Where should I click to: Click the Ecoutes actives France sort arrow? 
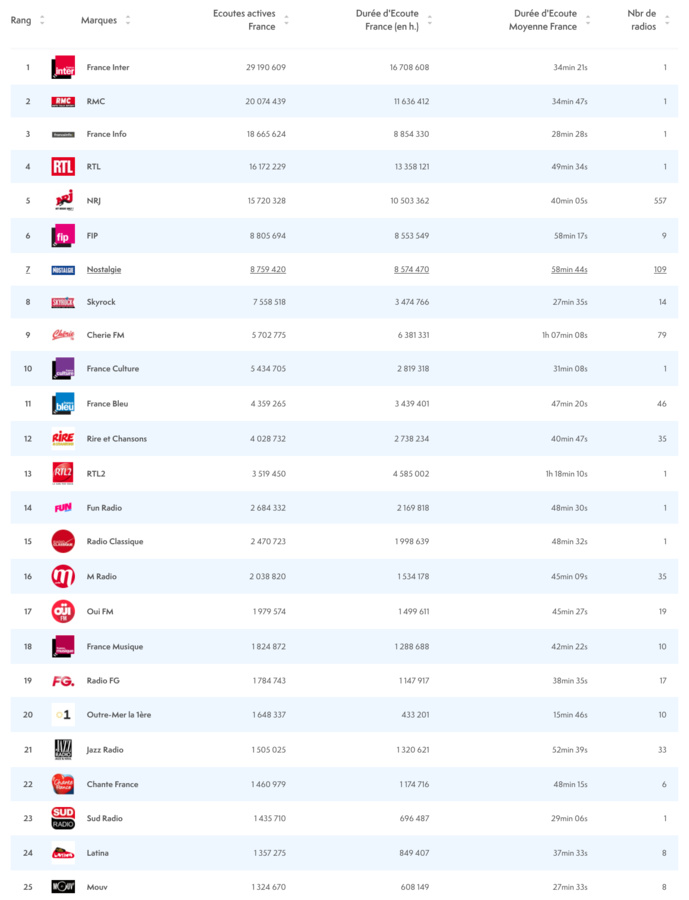point(285,19)
